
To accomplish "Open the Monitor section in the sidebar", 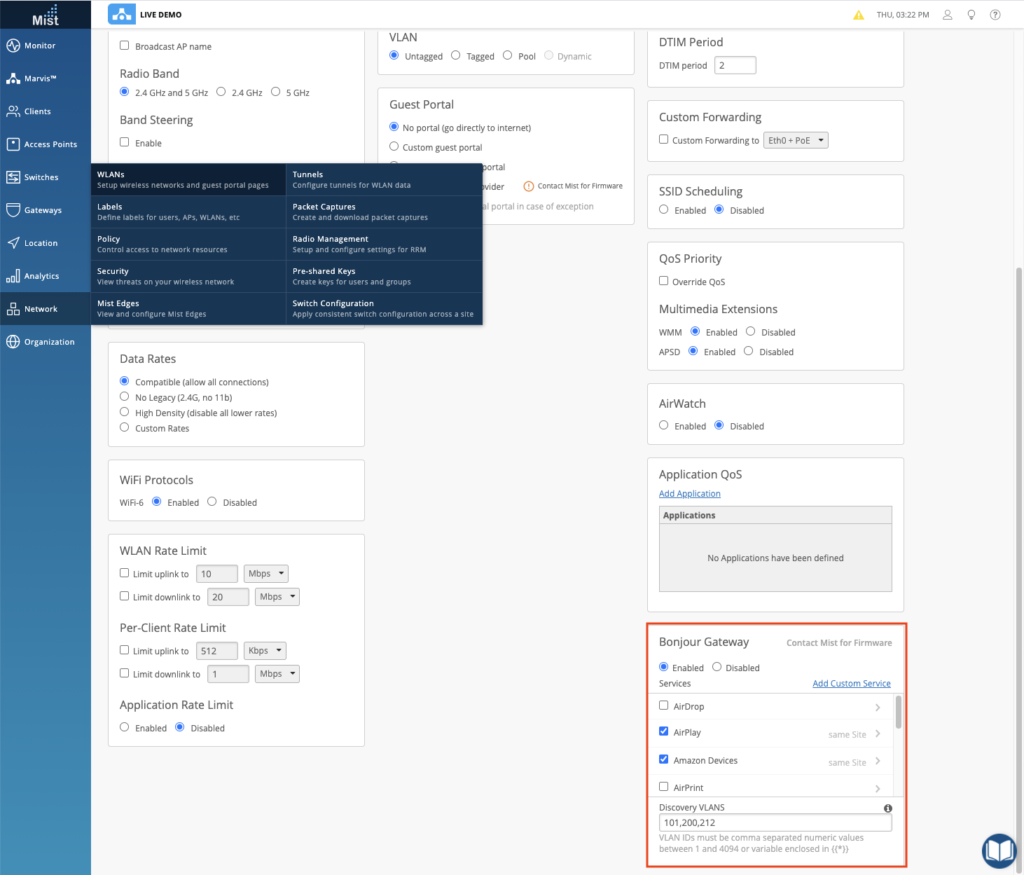I will pos(45,45).
